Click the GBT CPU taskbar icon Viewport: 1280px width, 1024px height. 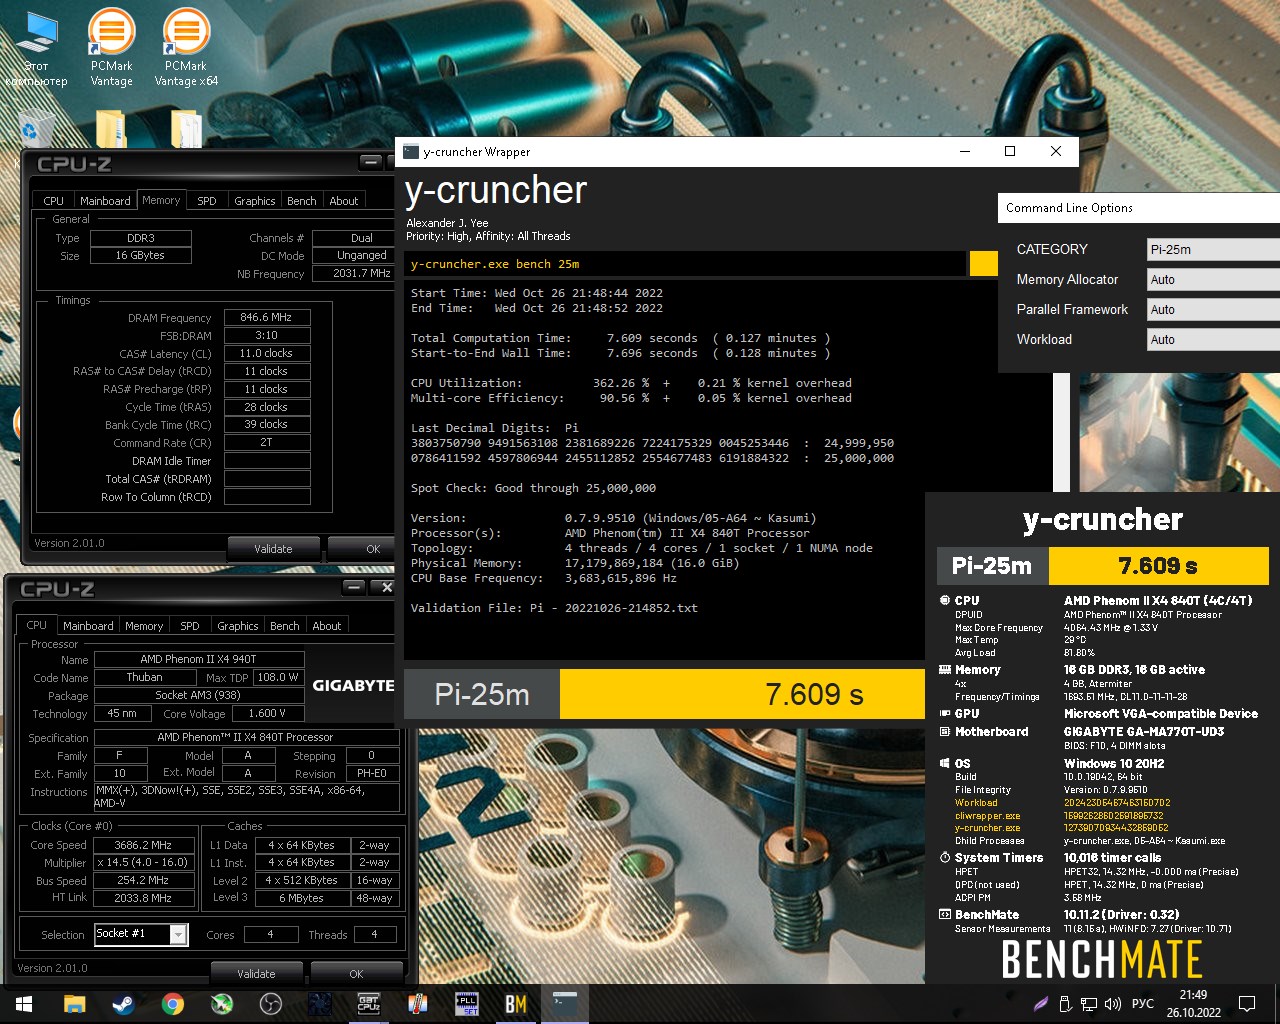pos(369,1004)
